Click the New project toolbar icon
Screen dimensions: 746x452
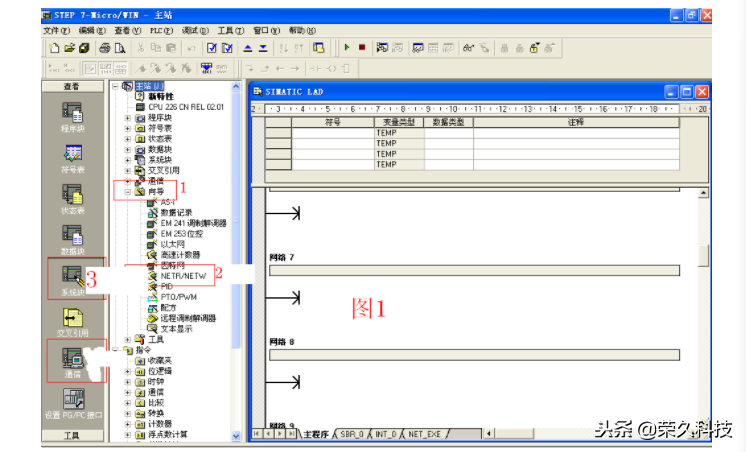tap(54, 48)
